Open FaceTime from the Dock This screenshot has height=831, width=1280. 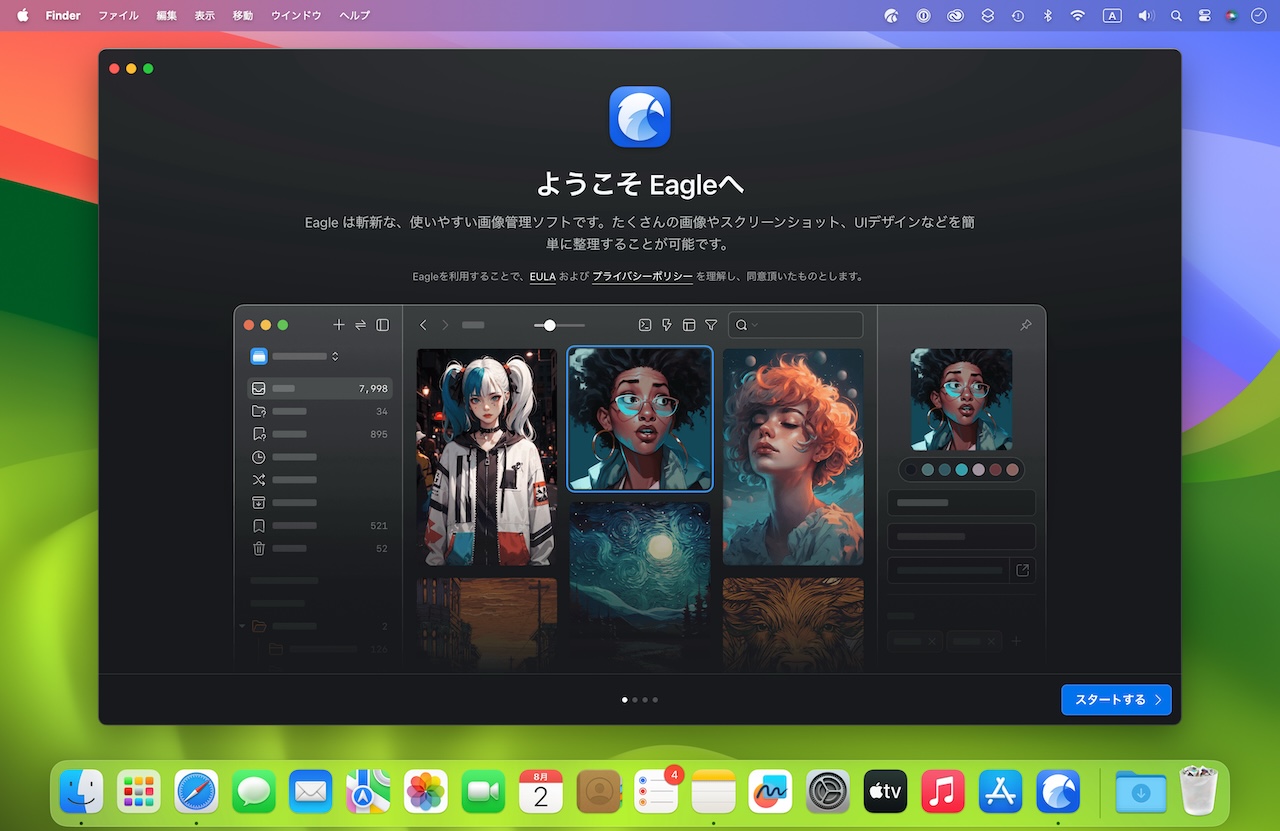tap(484, 792)
